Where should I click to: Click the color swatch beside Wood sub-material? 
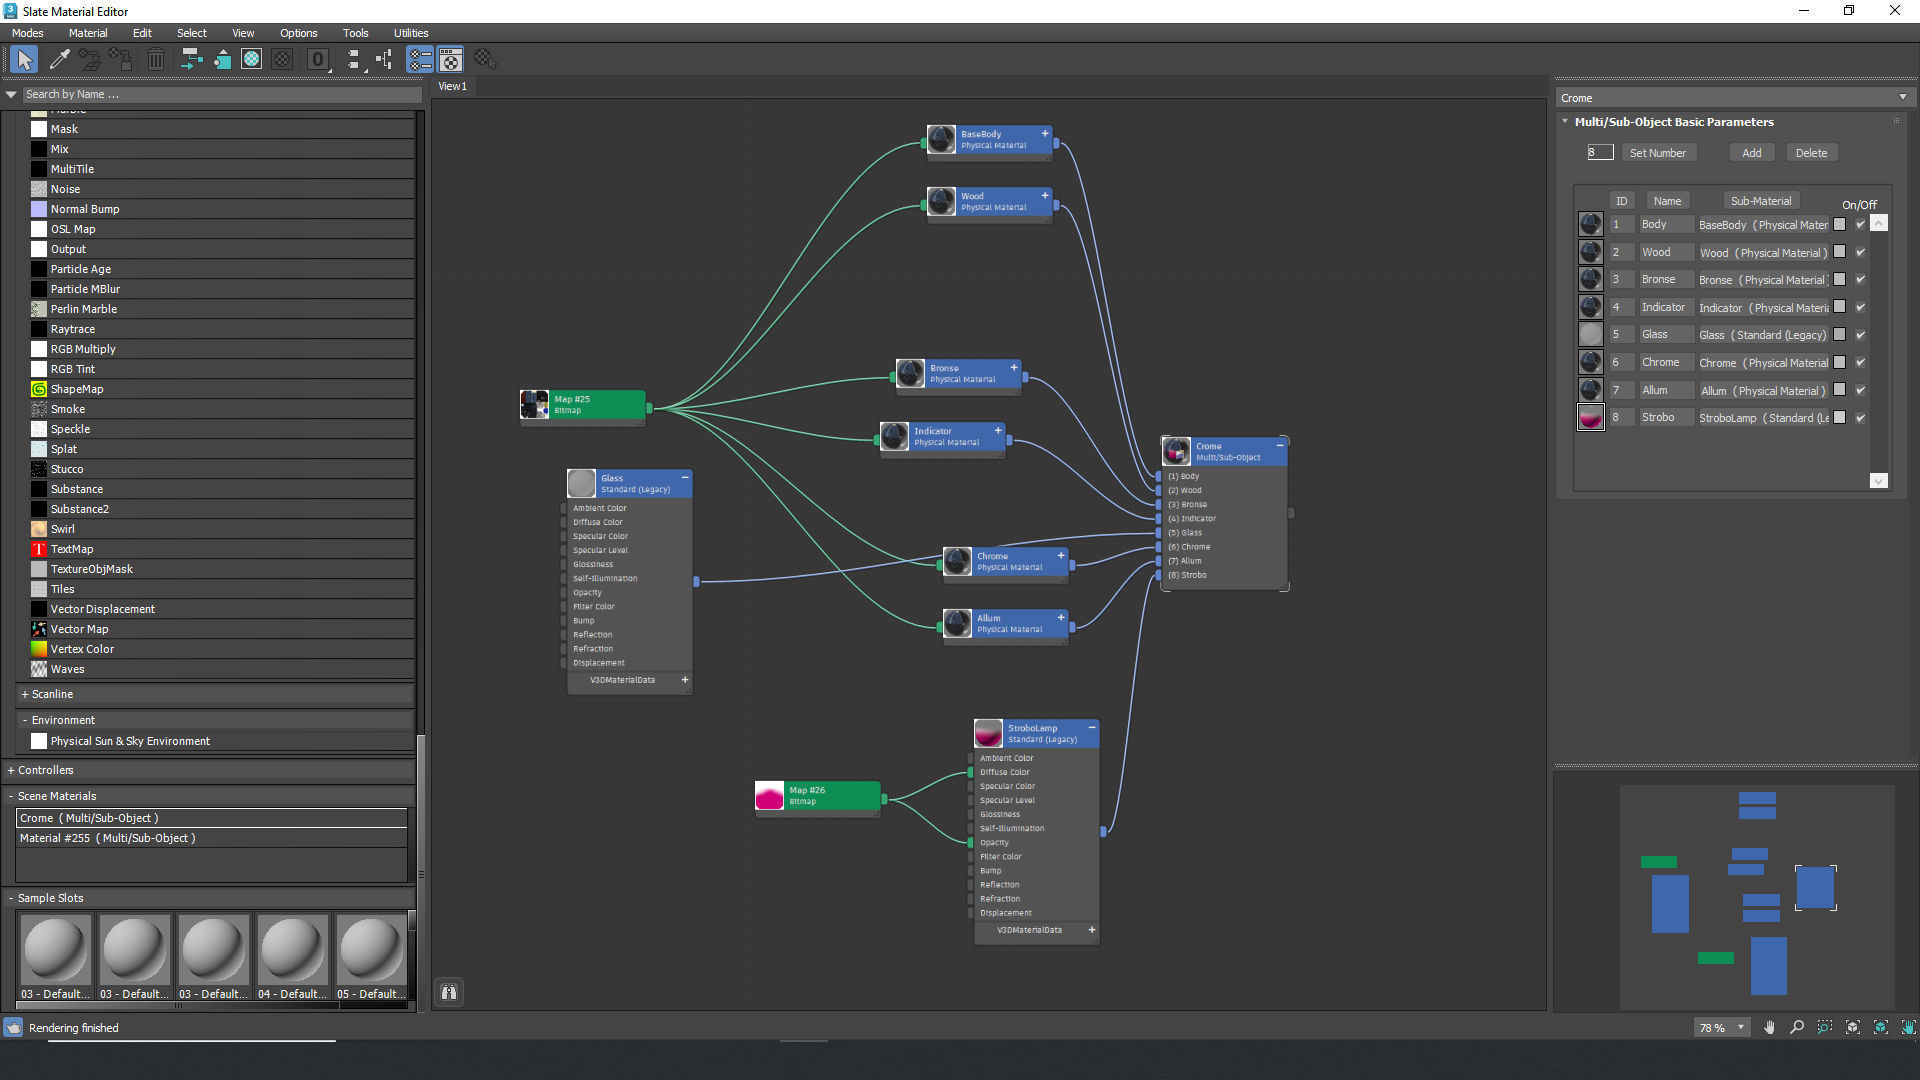(x=1839, y=252)
